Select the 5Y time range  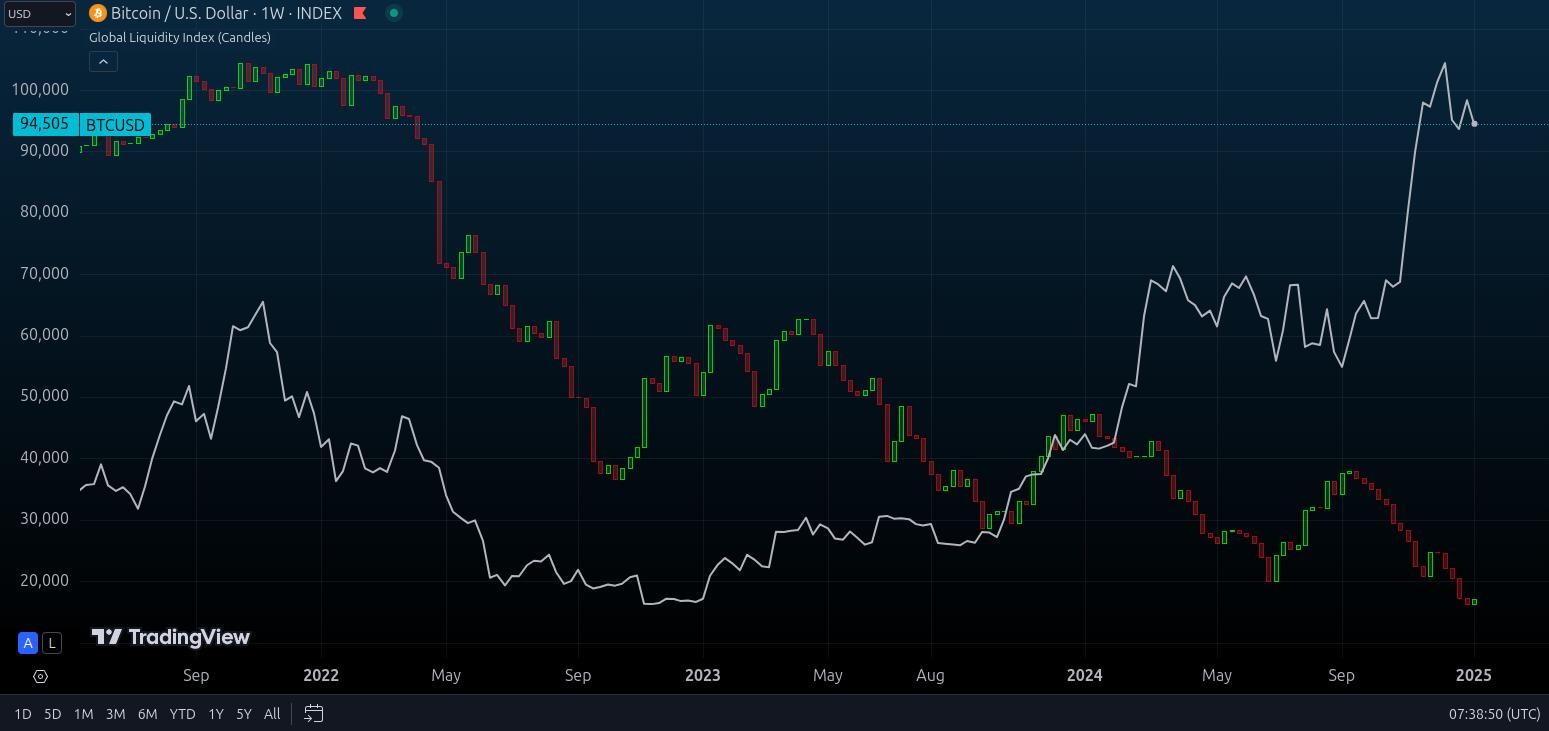click(243, 714)
